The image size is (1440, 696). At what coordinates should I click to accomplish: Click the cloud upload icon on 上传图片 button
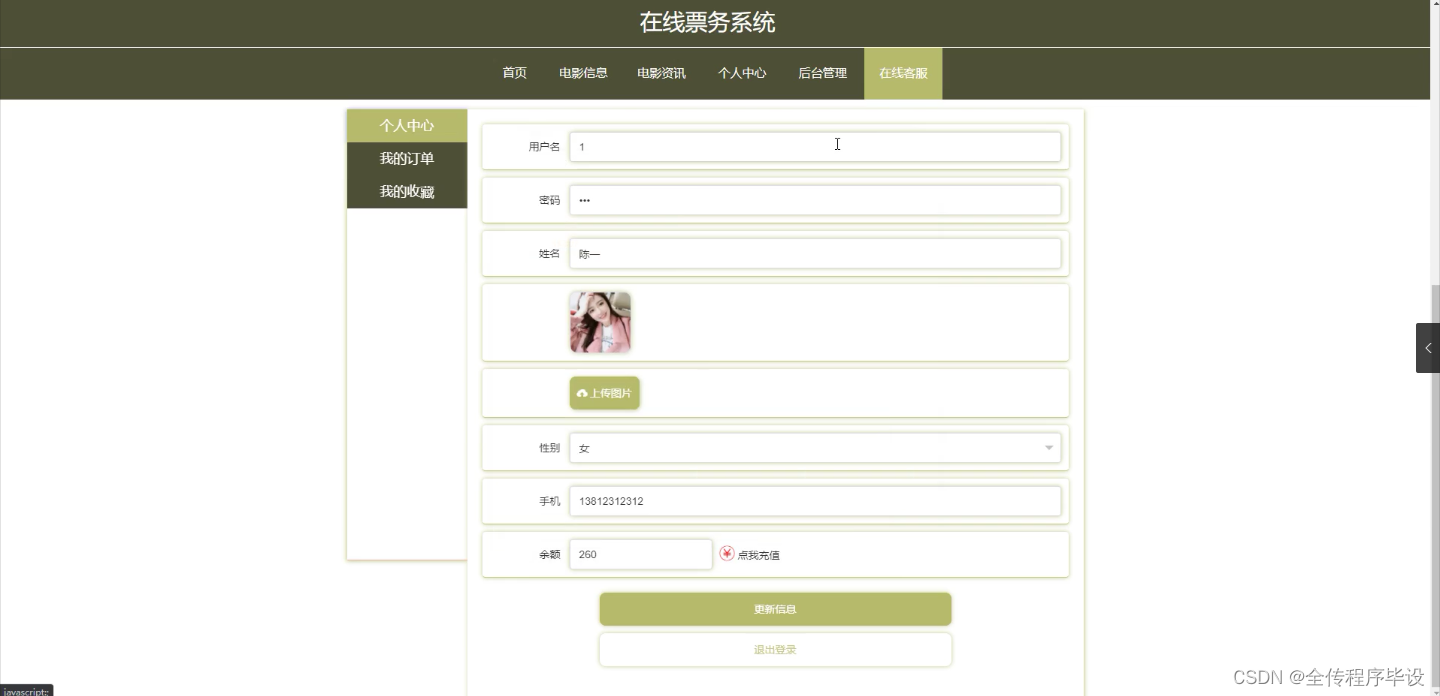[x=582, y=393]
